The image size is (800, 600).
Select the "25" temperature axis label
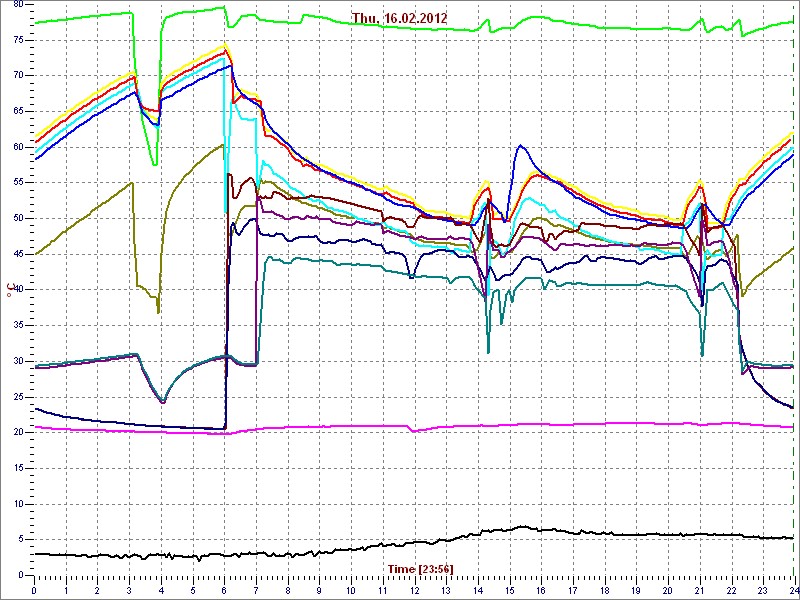tap(17, 397)
